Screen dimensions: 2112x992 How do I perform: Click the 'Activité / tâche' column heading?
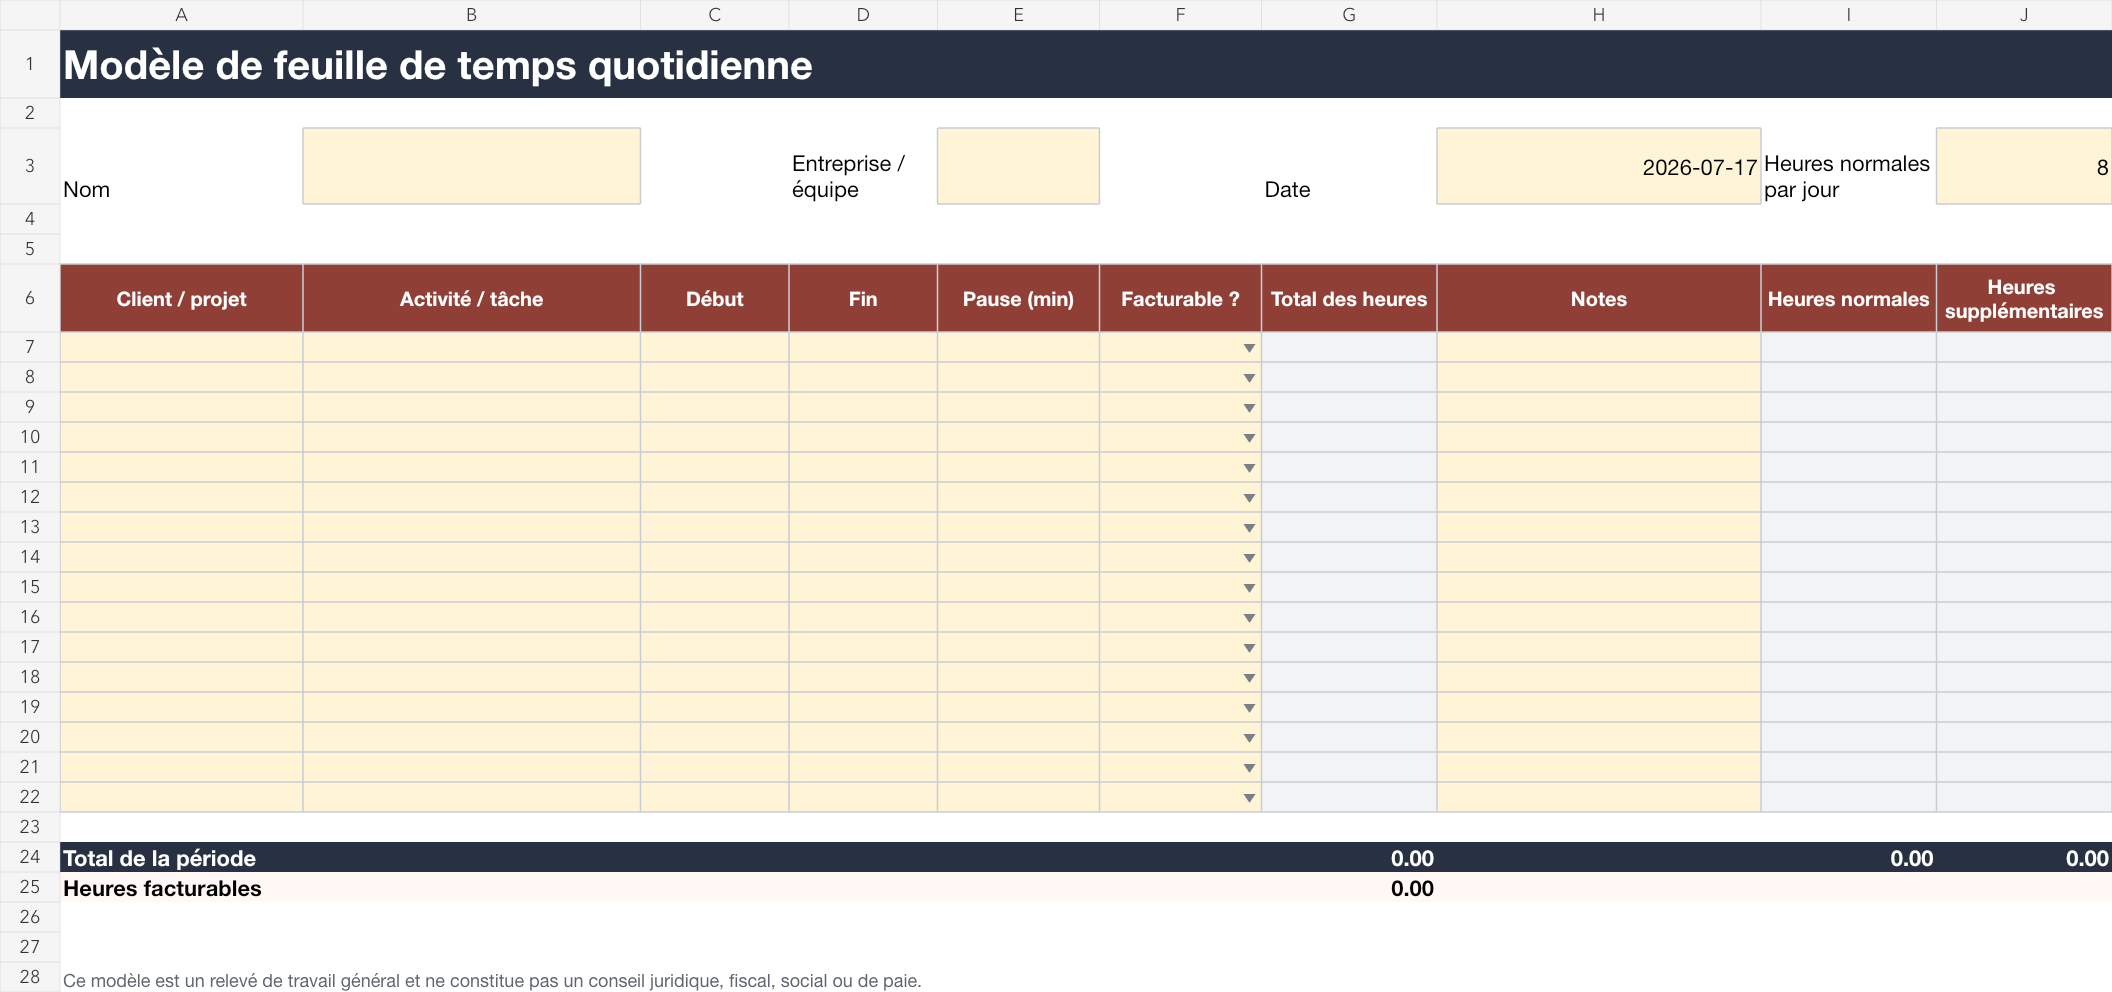pyautogui.click(x=471, y=299)
